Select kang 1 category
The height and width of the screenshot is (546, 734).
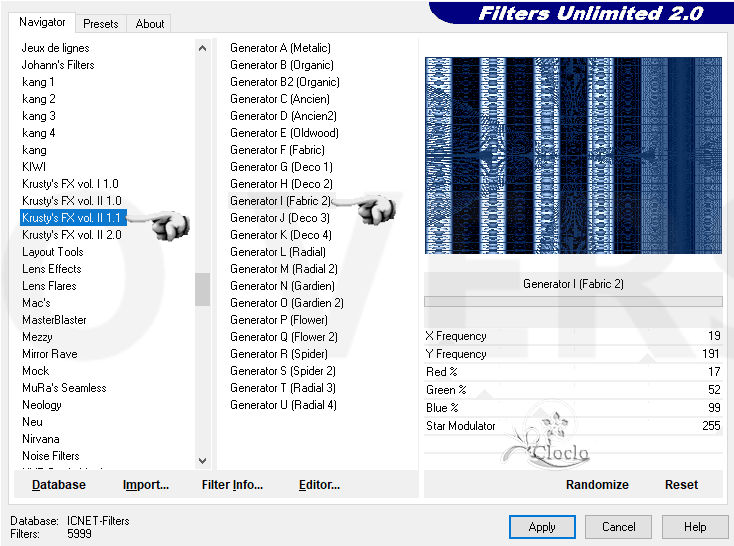[38, 82]
